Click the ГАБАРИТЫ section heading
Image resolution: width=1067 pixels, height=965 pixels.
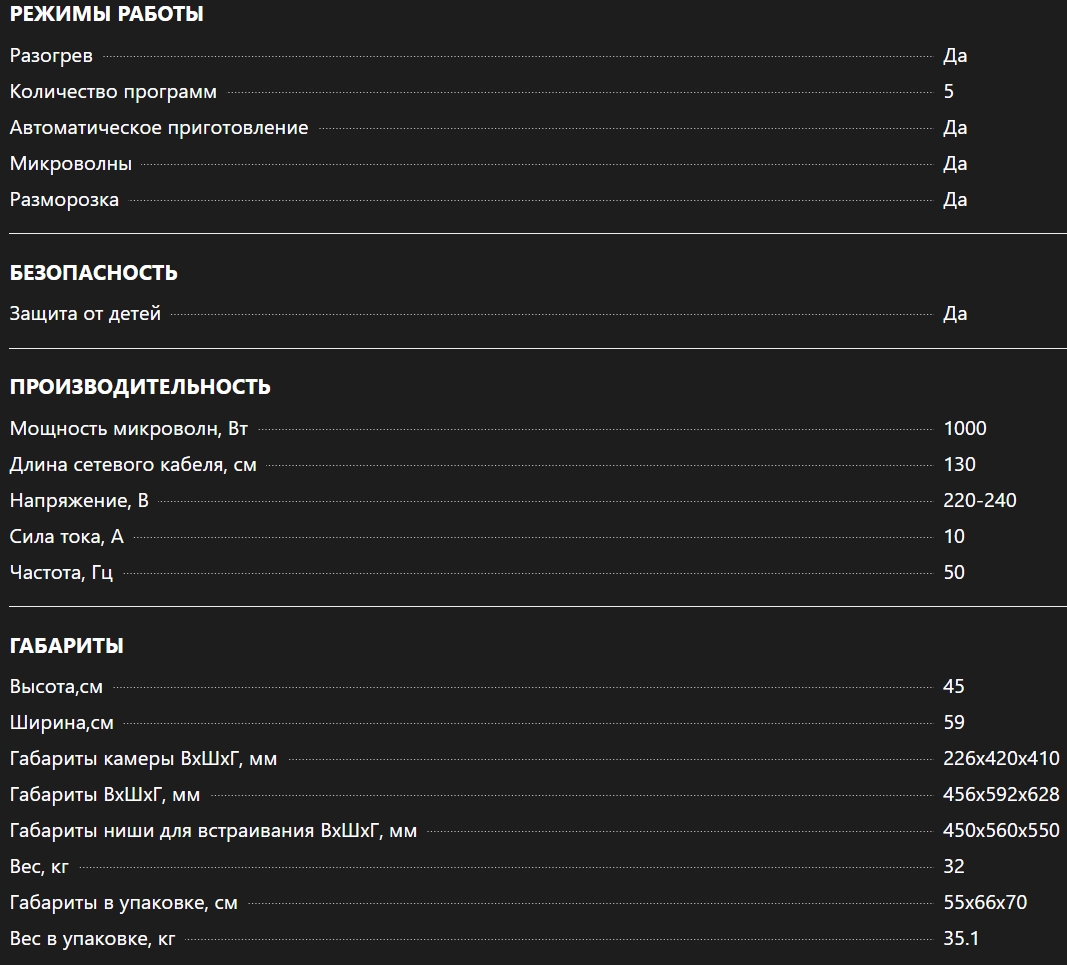pyautogui.click(x=67, y=646)
